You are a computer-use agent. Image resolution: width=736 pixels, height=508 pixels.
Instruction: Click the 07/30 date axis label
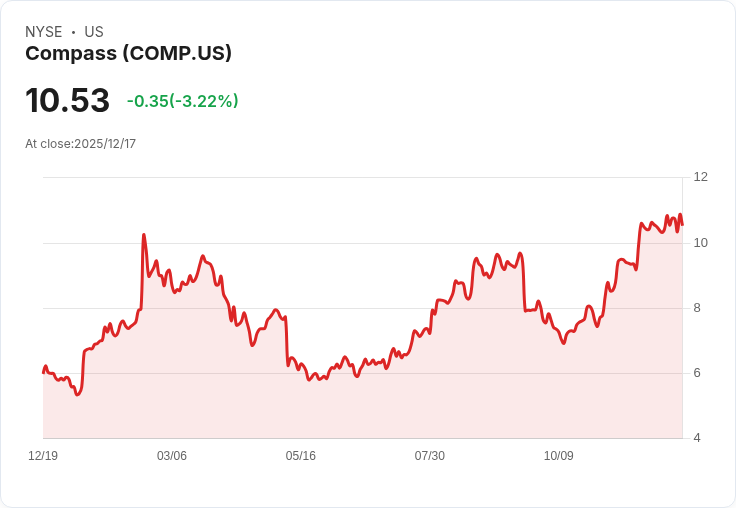430,456
